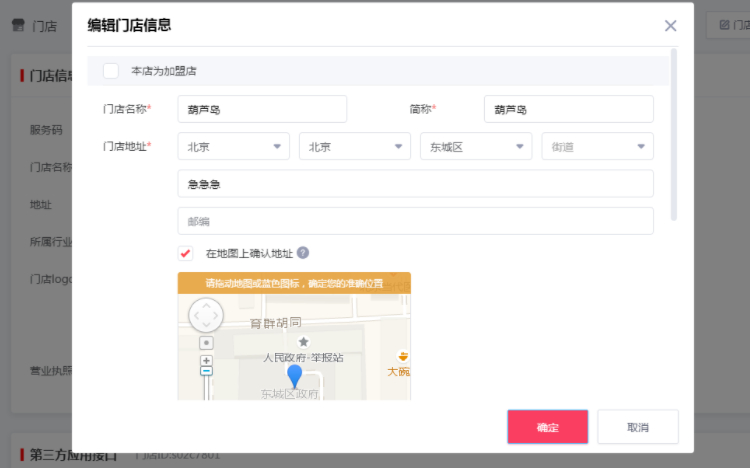Viewport: 750px width, 468px height.
Task: Click the orange restaurant marker on map
Action: (x=403, y=355)
